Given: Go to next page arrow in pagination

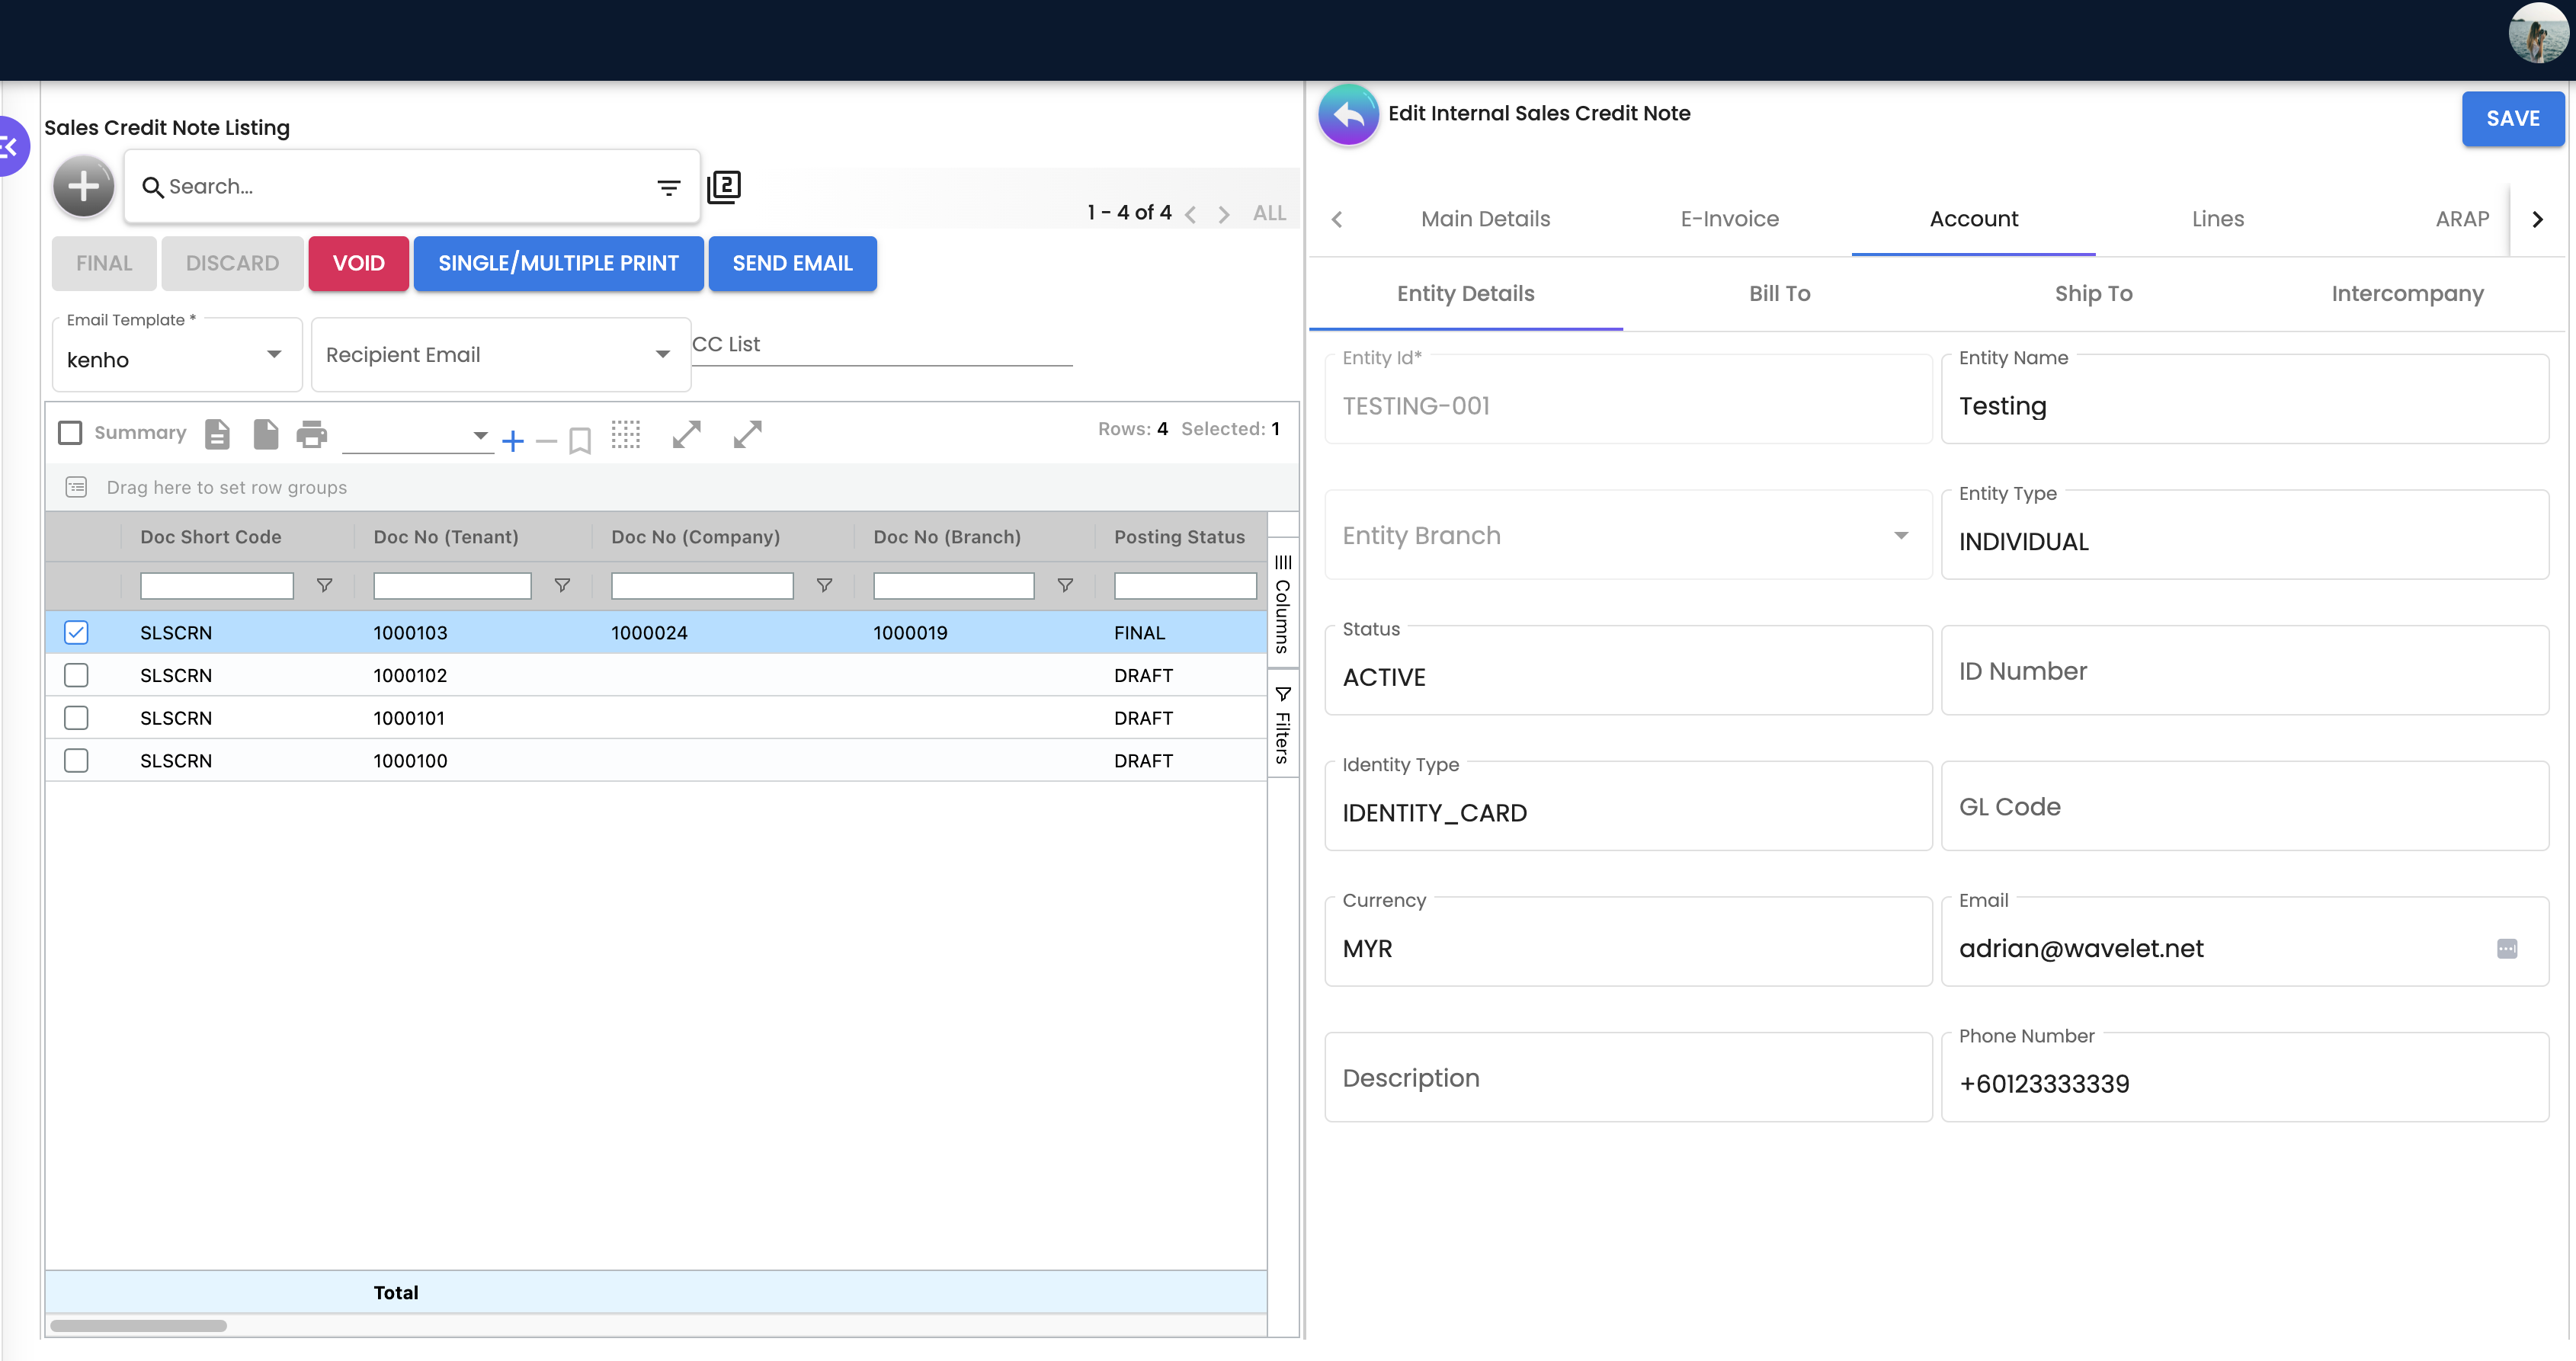Looking at the screenshot, I should click(x=1223, y=214).
